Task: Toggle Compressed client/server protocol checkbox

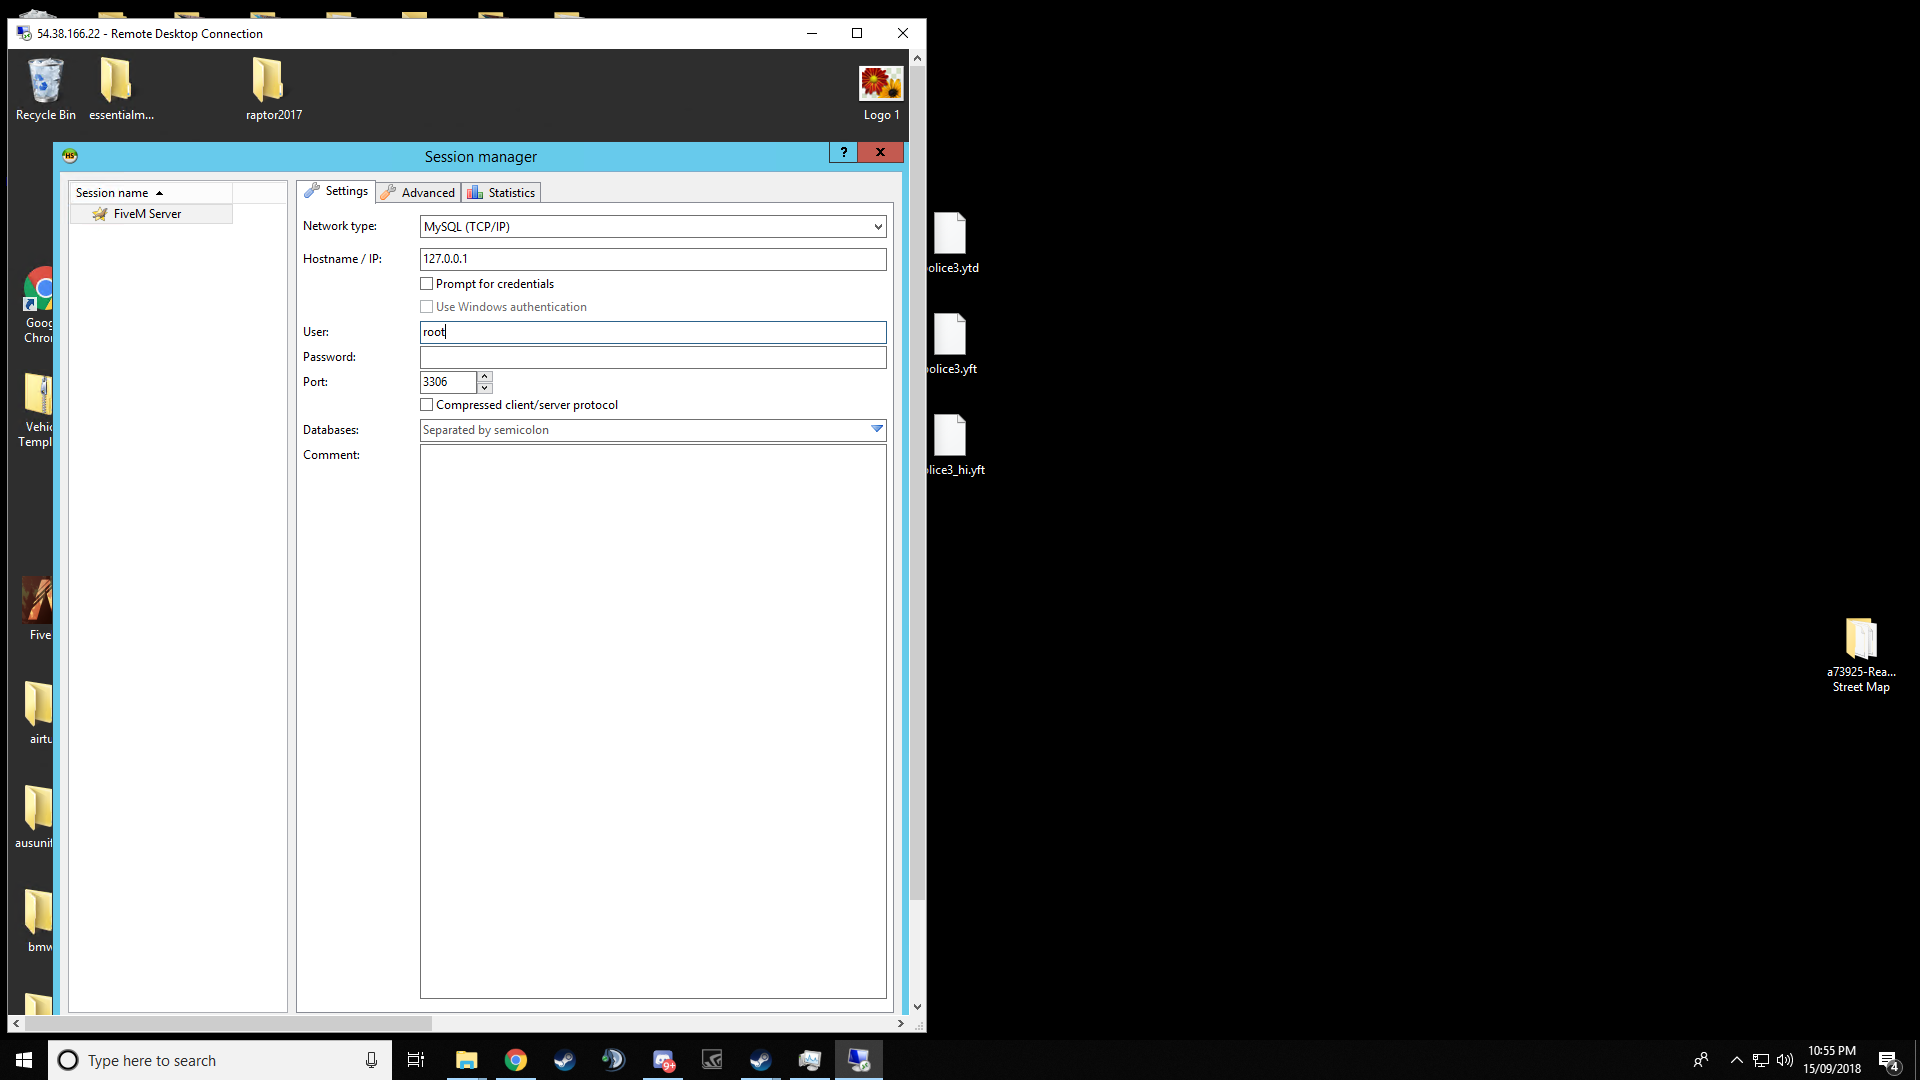Action: (427, 405)
